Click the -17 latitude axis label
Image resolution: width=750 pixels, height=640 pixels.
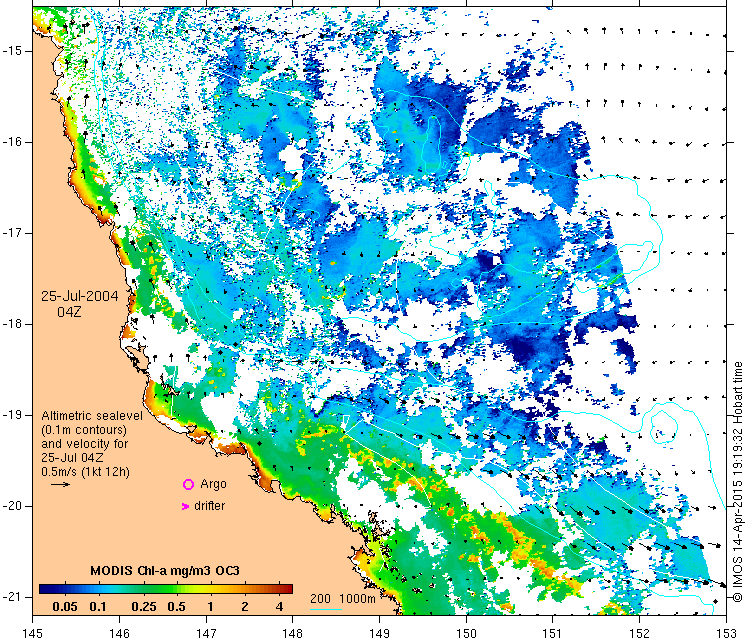11,233
